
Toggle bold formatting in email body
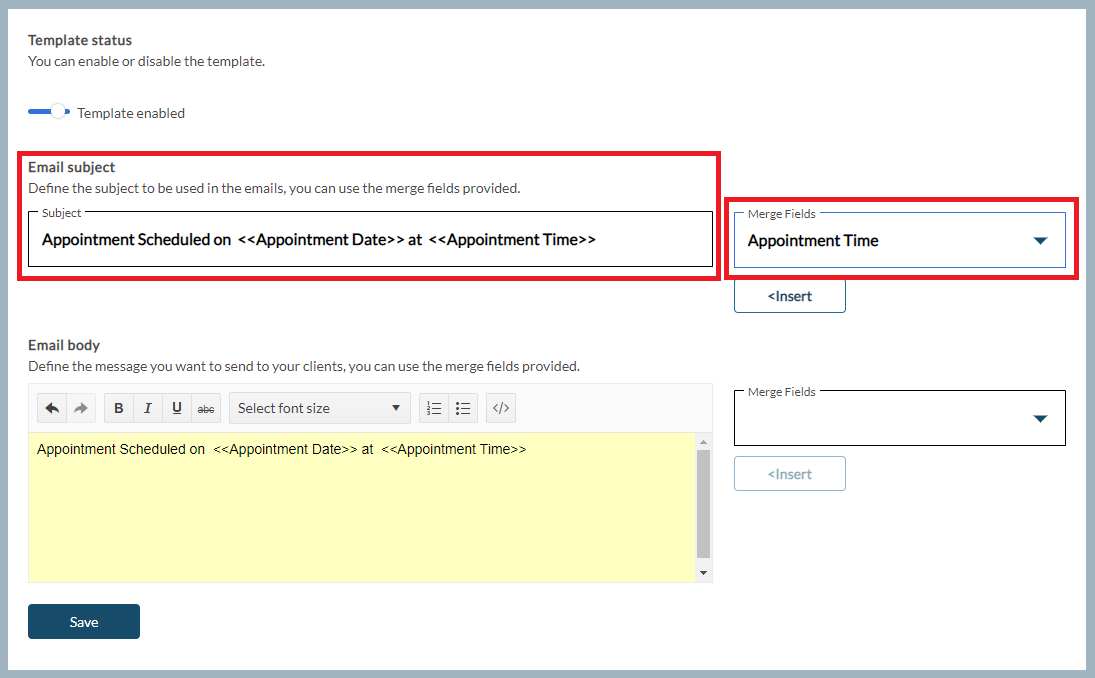[119, 408]
